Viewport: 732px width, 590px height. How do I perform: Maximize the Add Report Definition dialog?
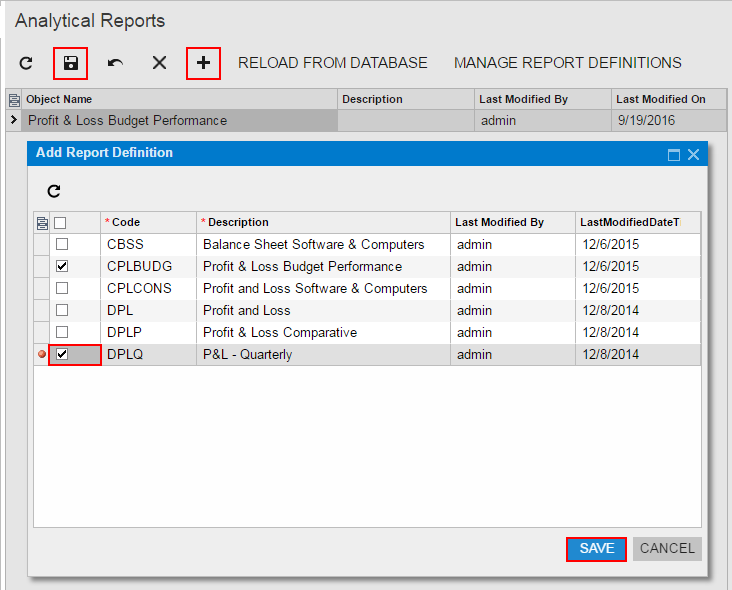674,154
